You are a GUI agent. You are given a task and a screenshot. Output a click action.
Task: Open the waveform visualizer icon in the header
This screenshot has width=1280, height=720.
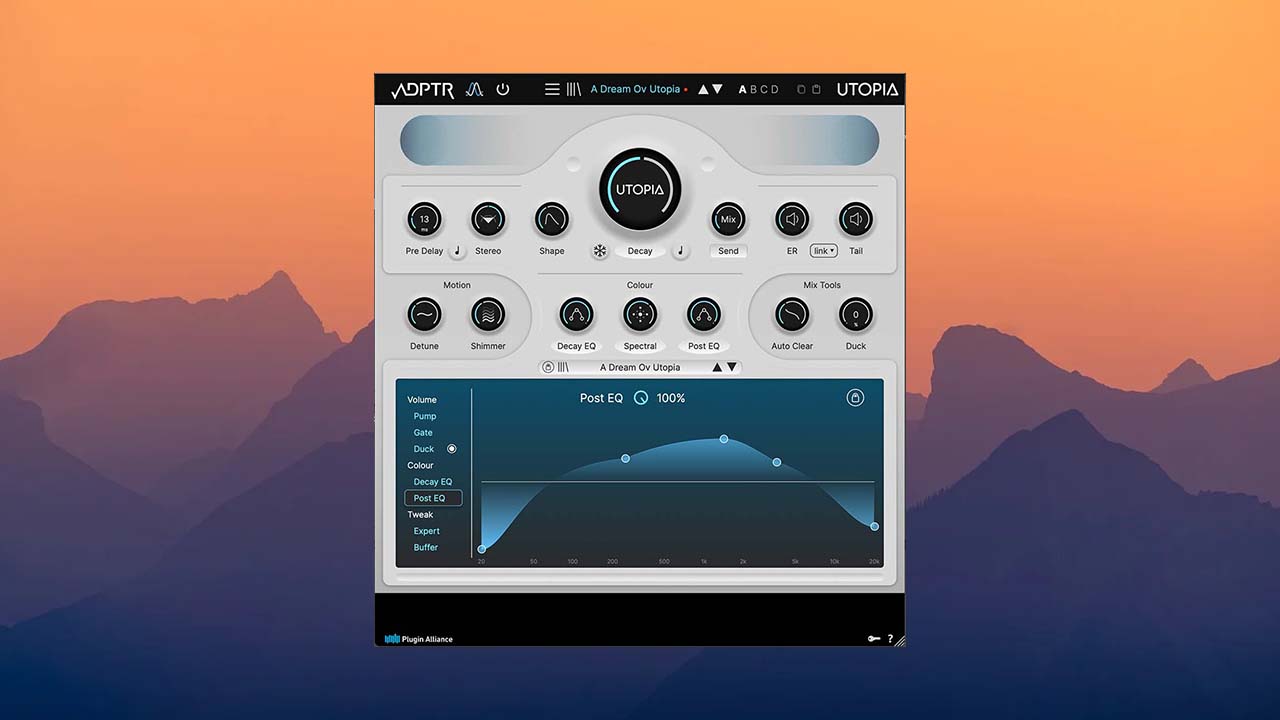[474, 89]
